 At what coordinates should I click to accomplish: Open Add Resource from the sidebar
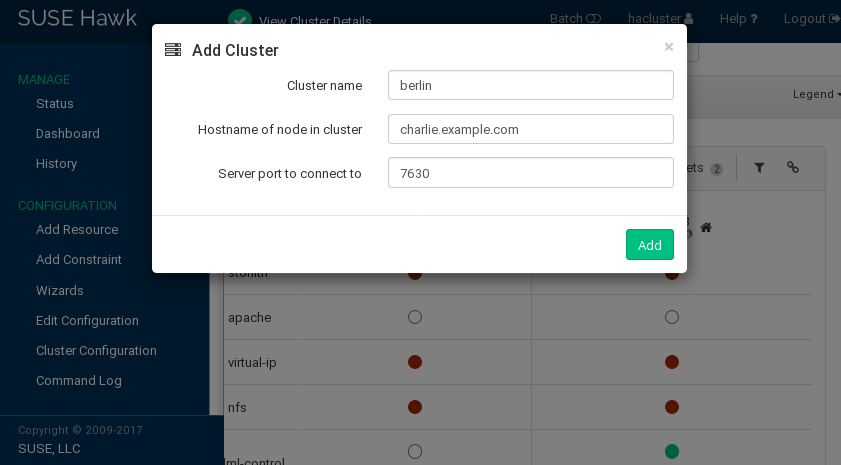pos(77,229)
